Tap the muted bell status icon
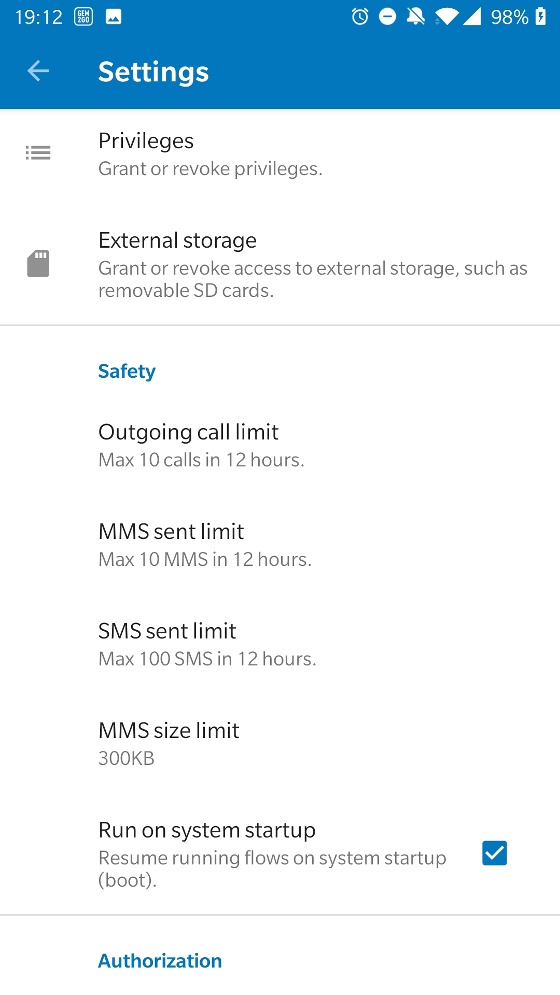The width and height of the screenshot is (560, 995). [415, 17]
